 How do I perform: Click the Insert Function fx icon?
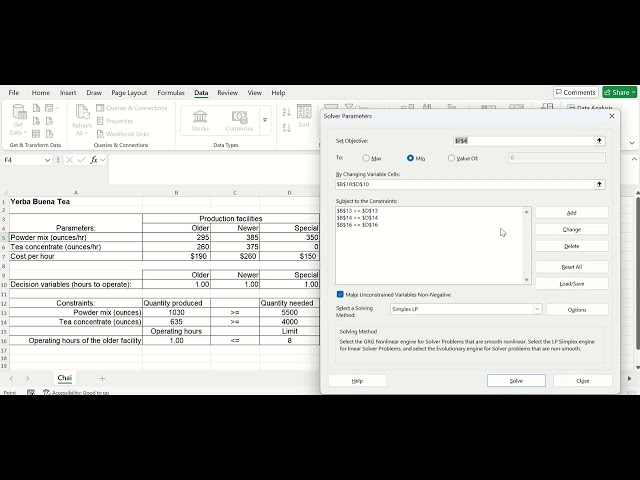point(94,160)
